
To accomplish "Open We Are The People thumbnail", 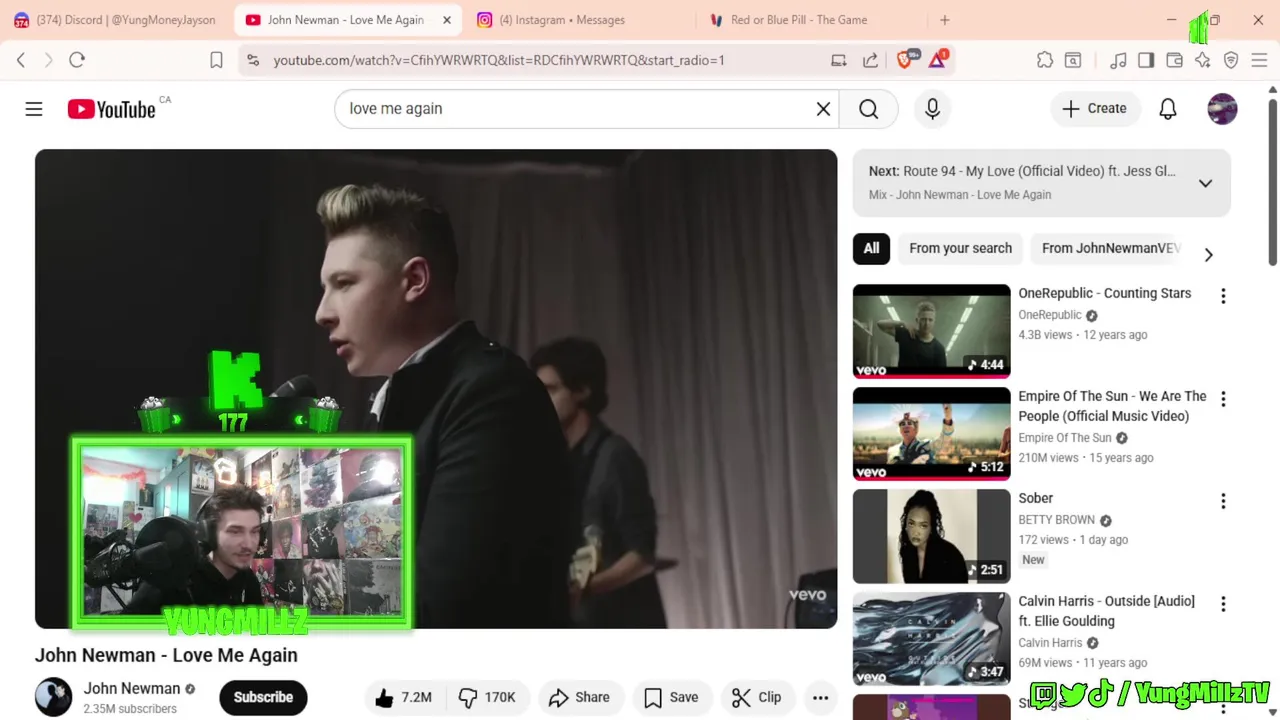I will (931, 434).
